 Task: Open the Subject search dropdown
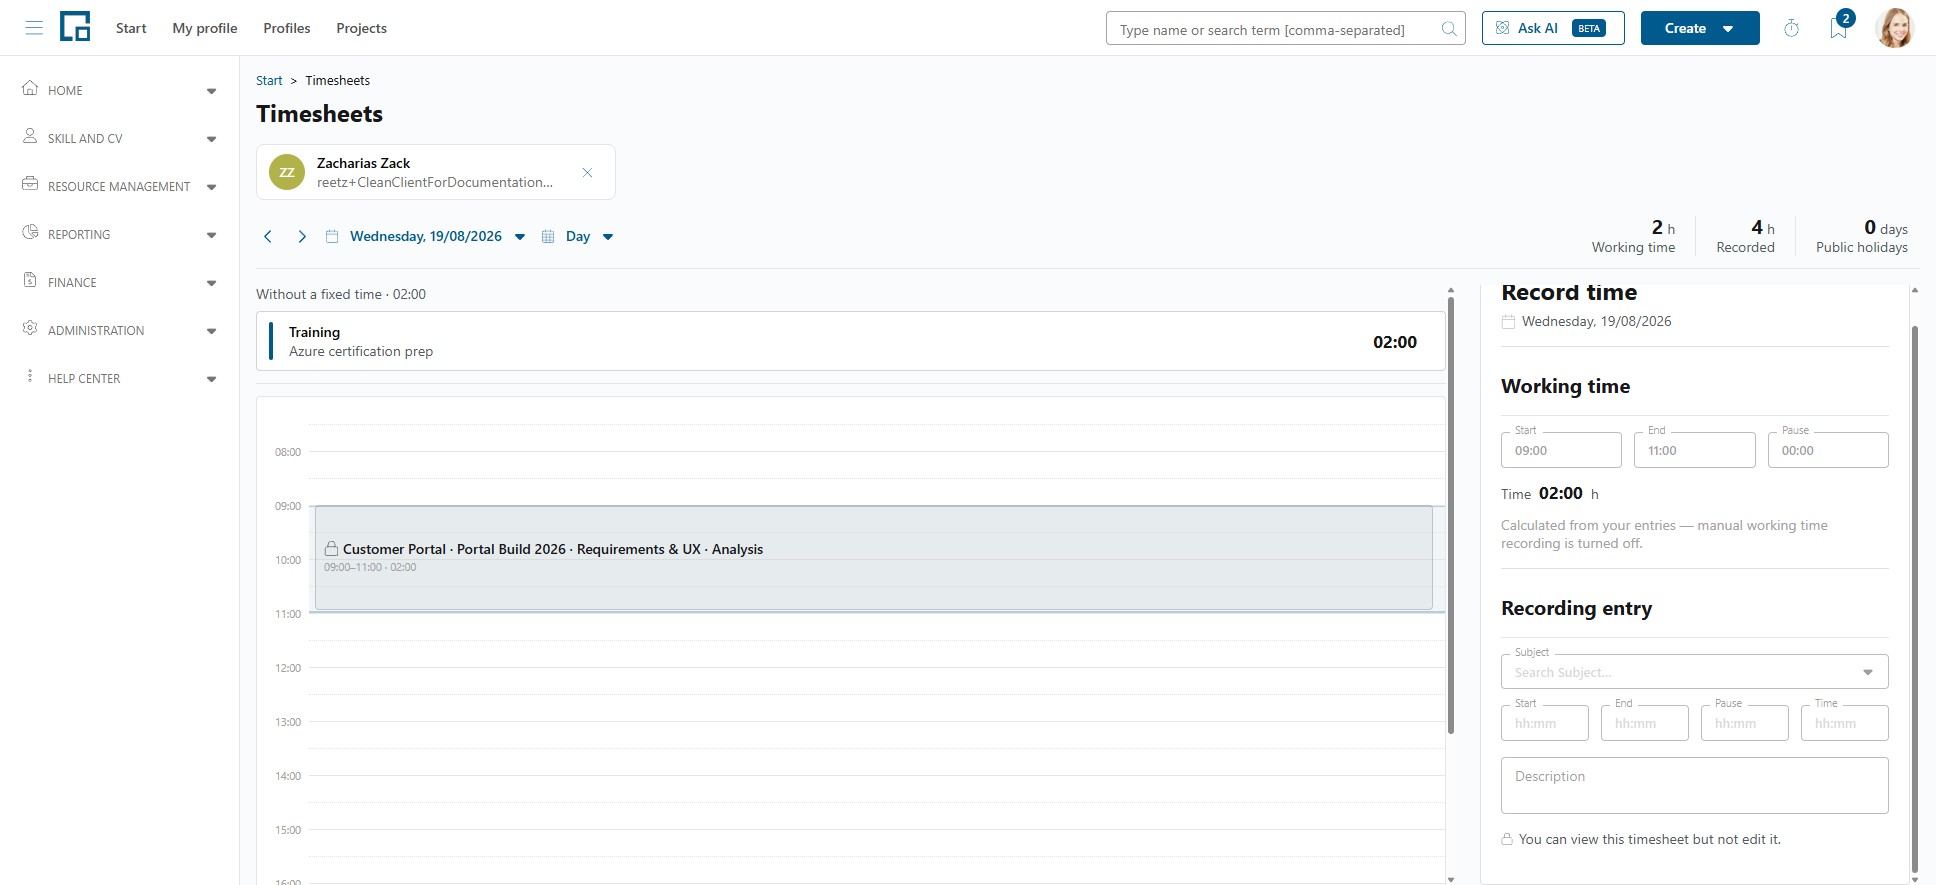pos(1694,672)
